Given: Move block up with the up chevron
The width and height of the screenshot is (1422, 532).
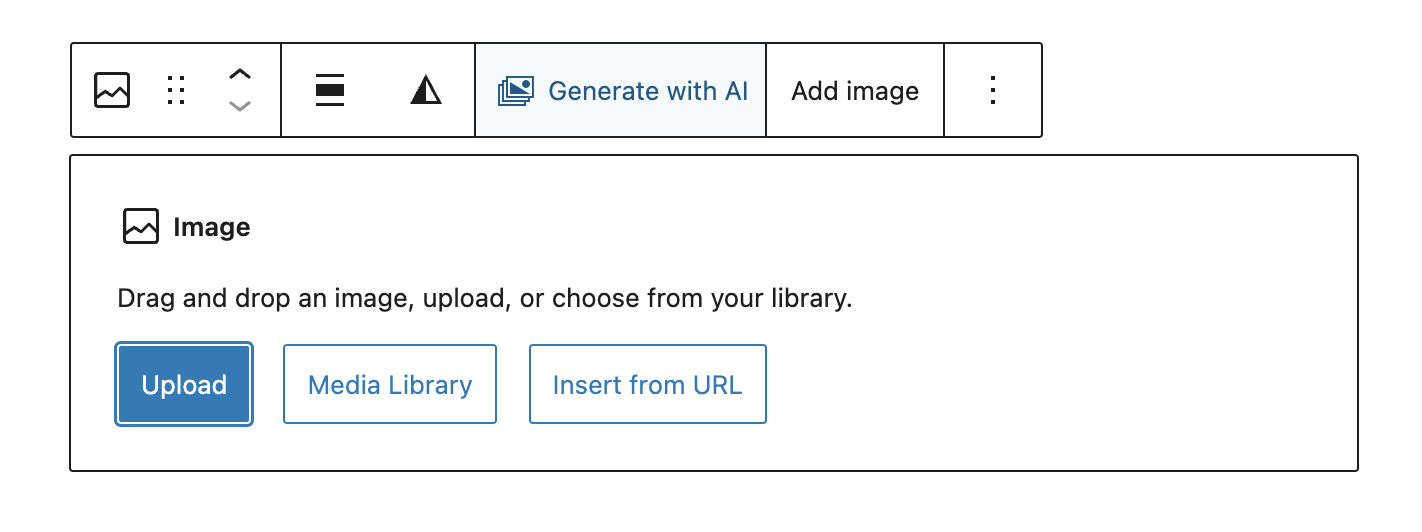Looking at the screenshot, I should 239,75.
